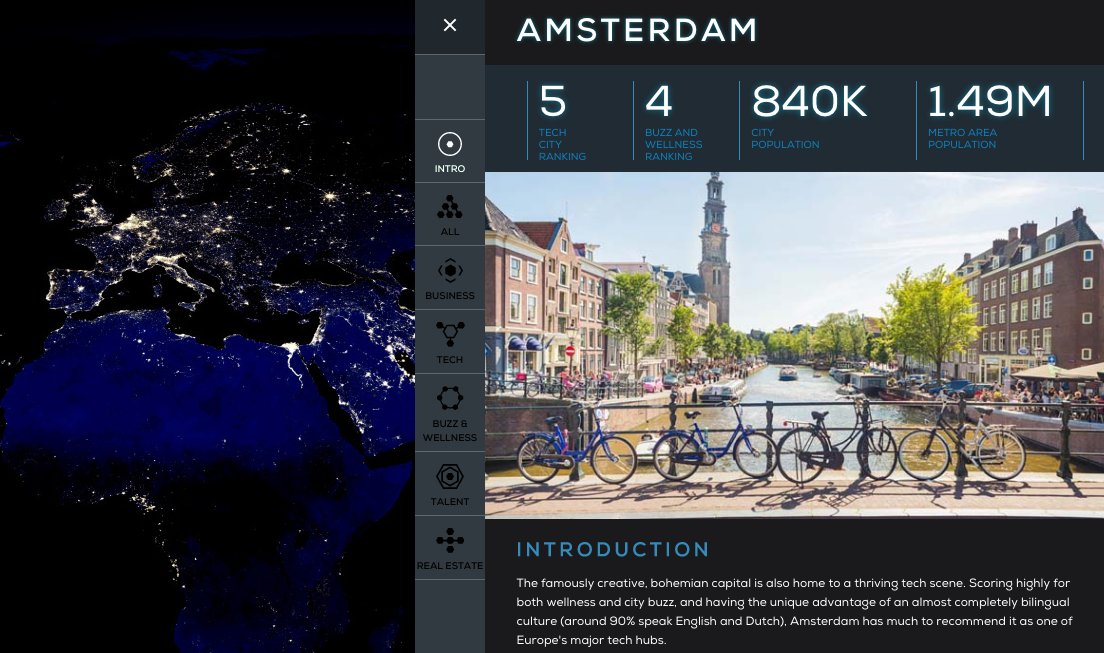Select the Intro target icon
This screenshot has width=1104, height=653.
(x=450, y=146)
